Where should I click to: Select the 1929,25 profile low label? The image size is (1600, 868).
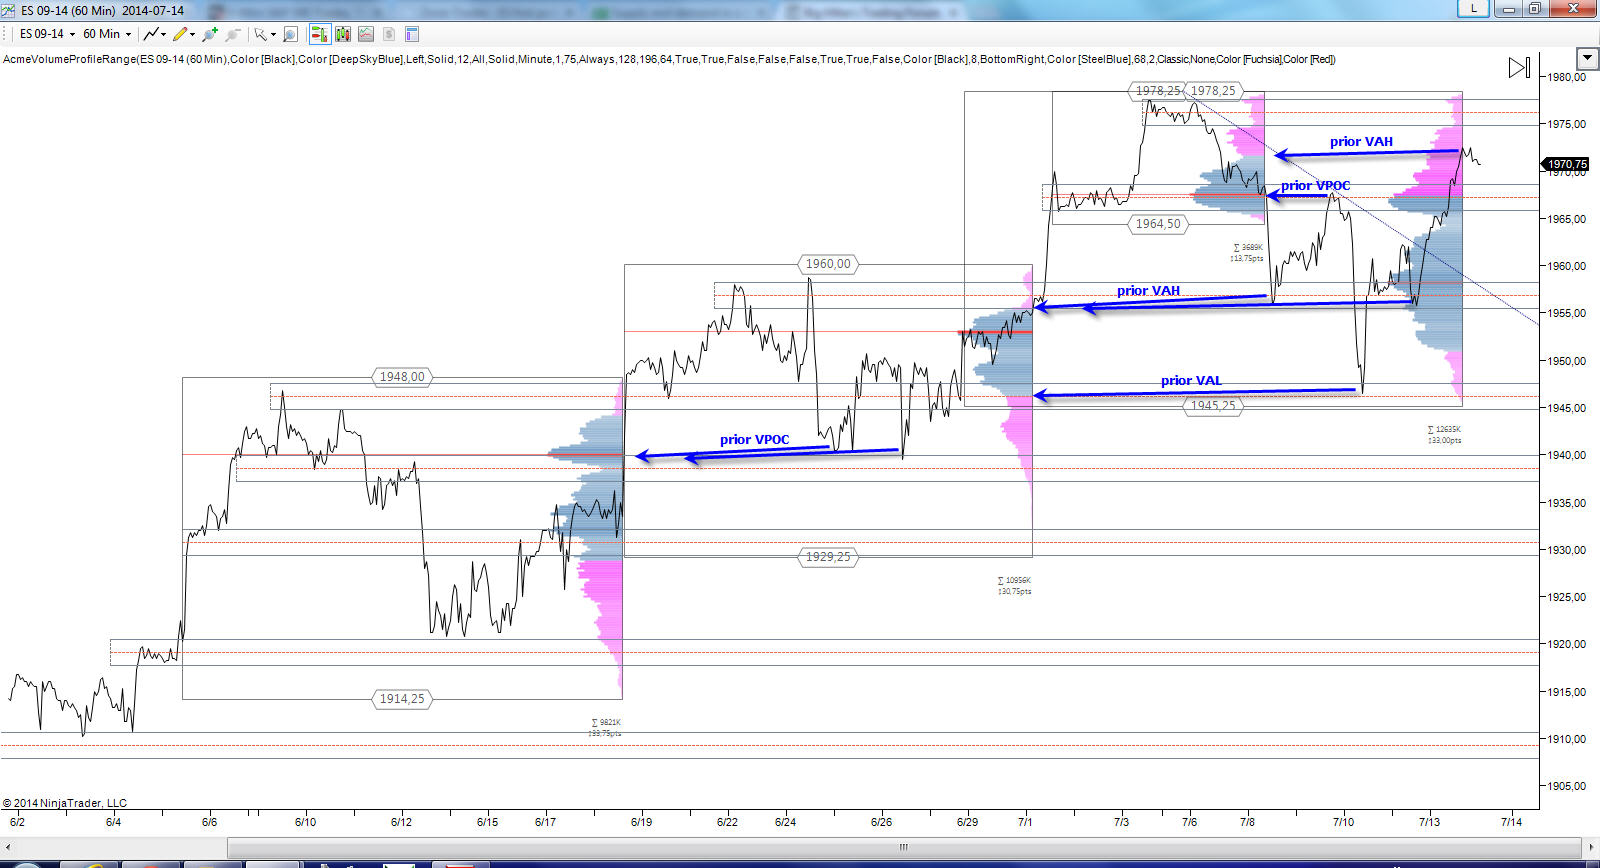(828, 557)
